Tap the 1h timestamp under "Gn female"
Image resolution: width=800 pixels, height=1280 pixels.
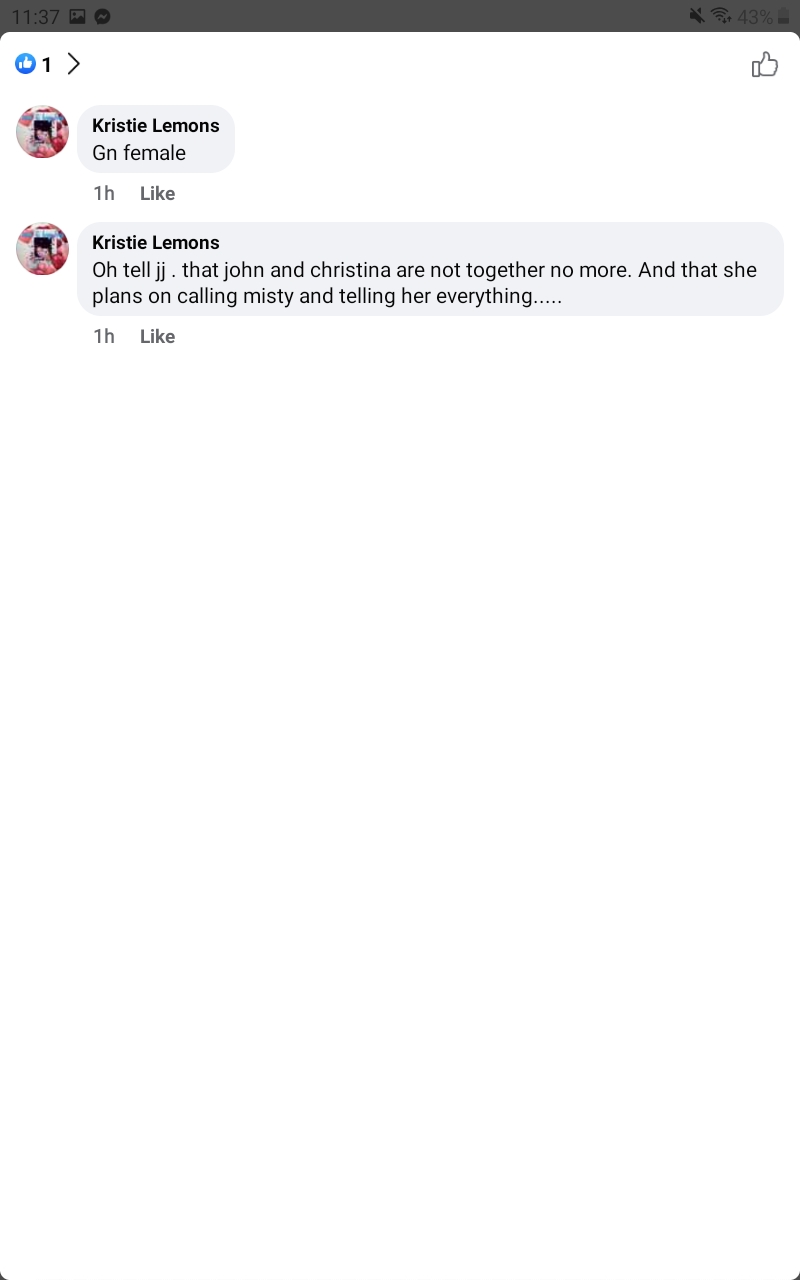point(104,193)
